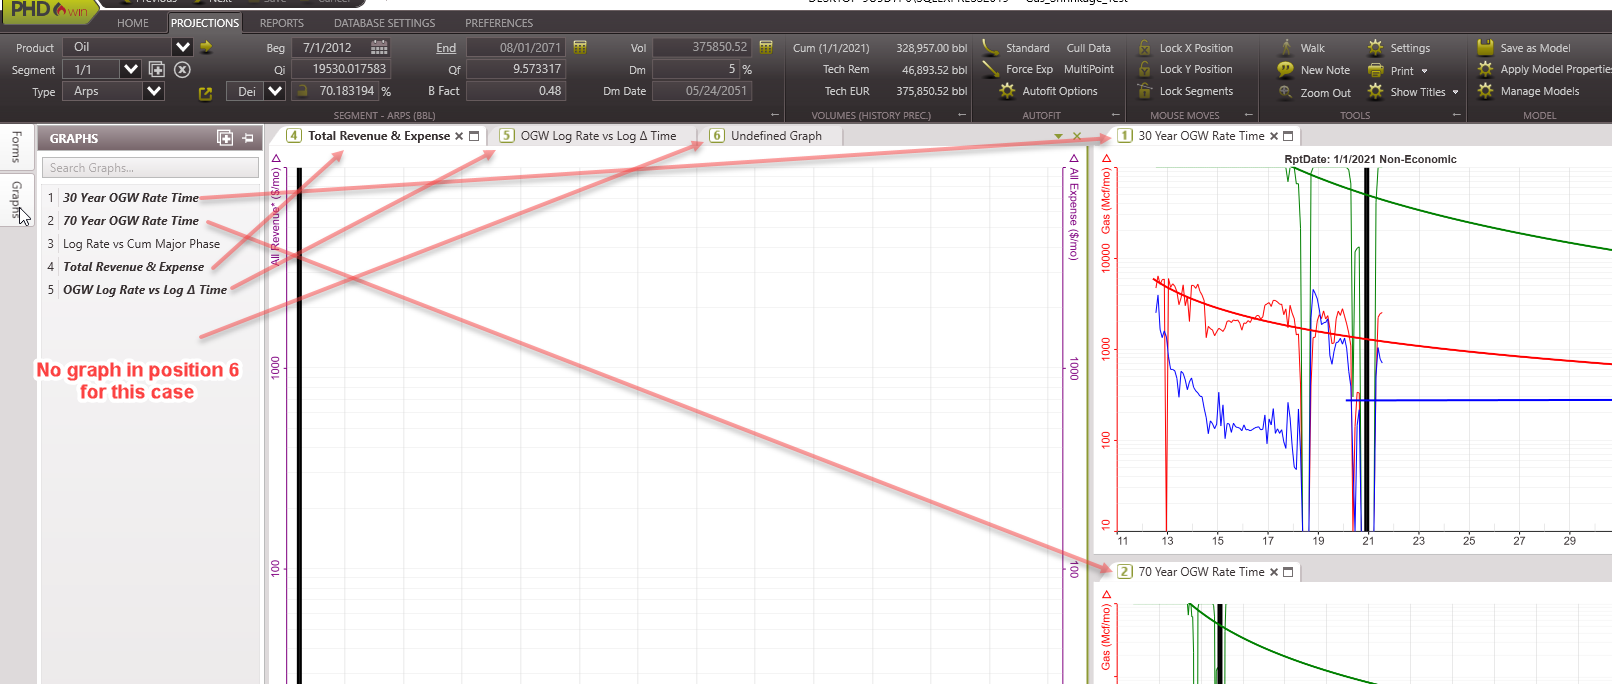
Task: Pin the GRAPHS panel
Action: tap(248, 138)
